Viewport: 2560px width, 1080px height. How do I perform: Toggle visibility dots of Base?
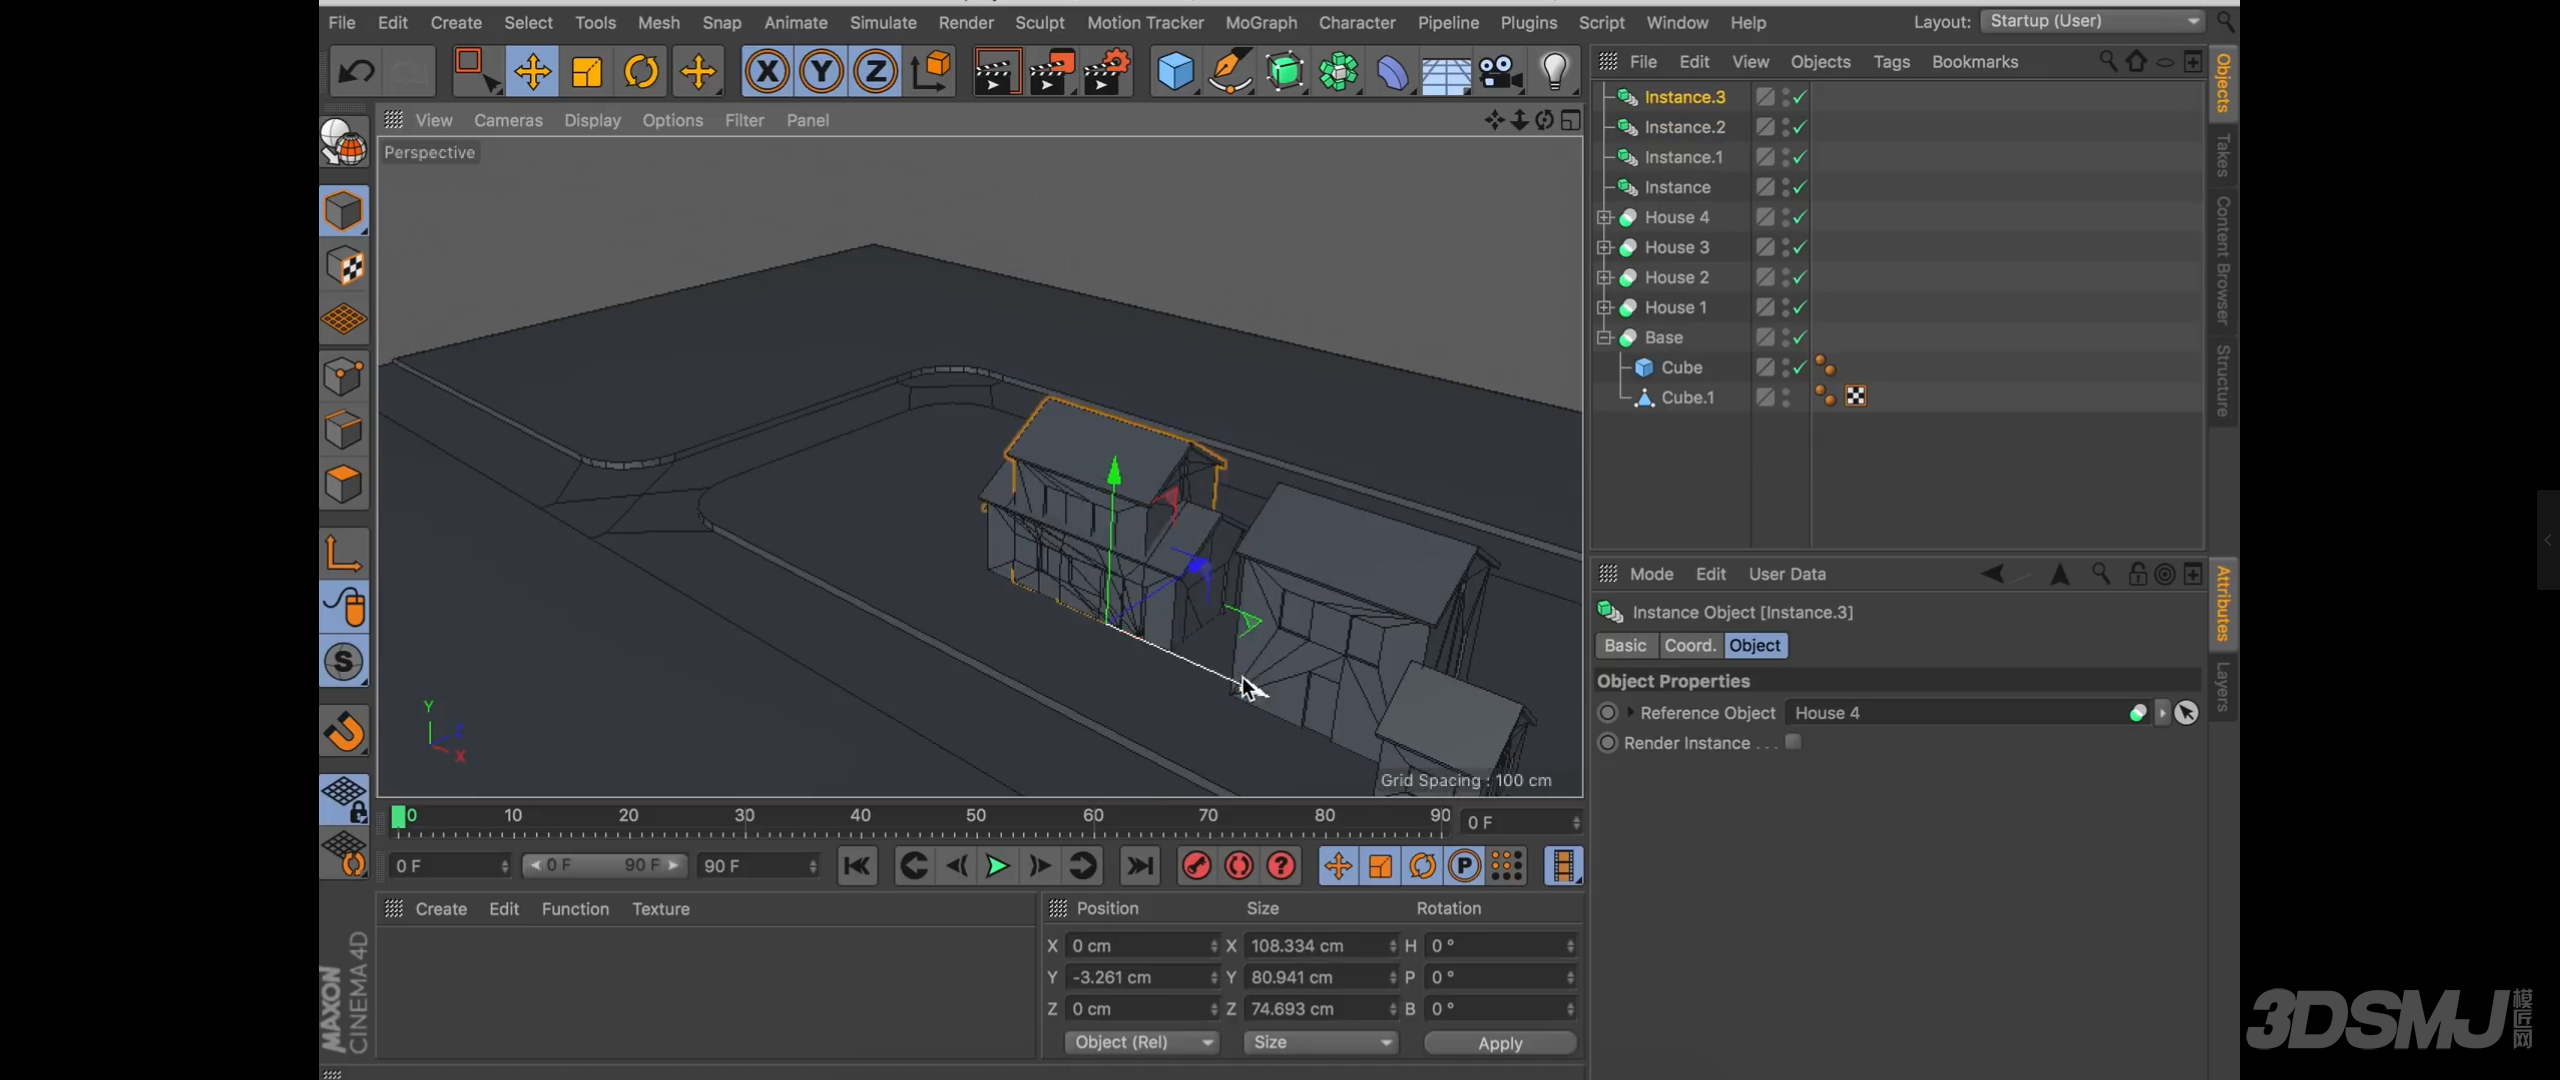[x=1786, y=337]
